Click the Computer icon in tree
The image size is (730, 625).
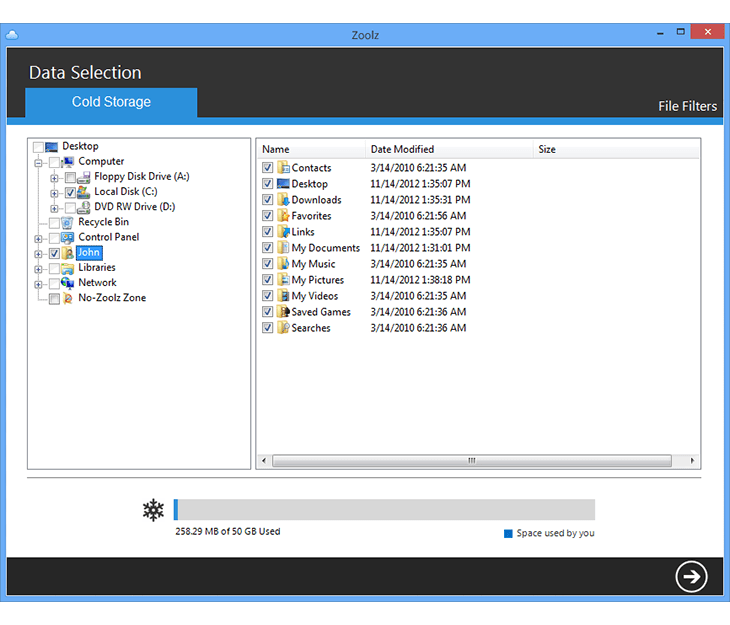(68, 162)
